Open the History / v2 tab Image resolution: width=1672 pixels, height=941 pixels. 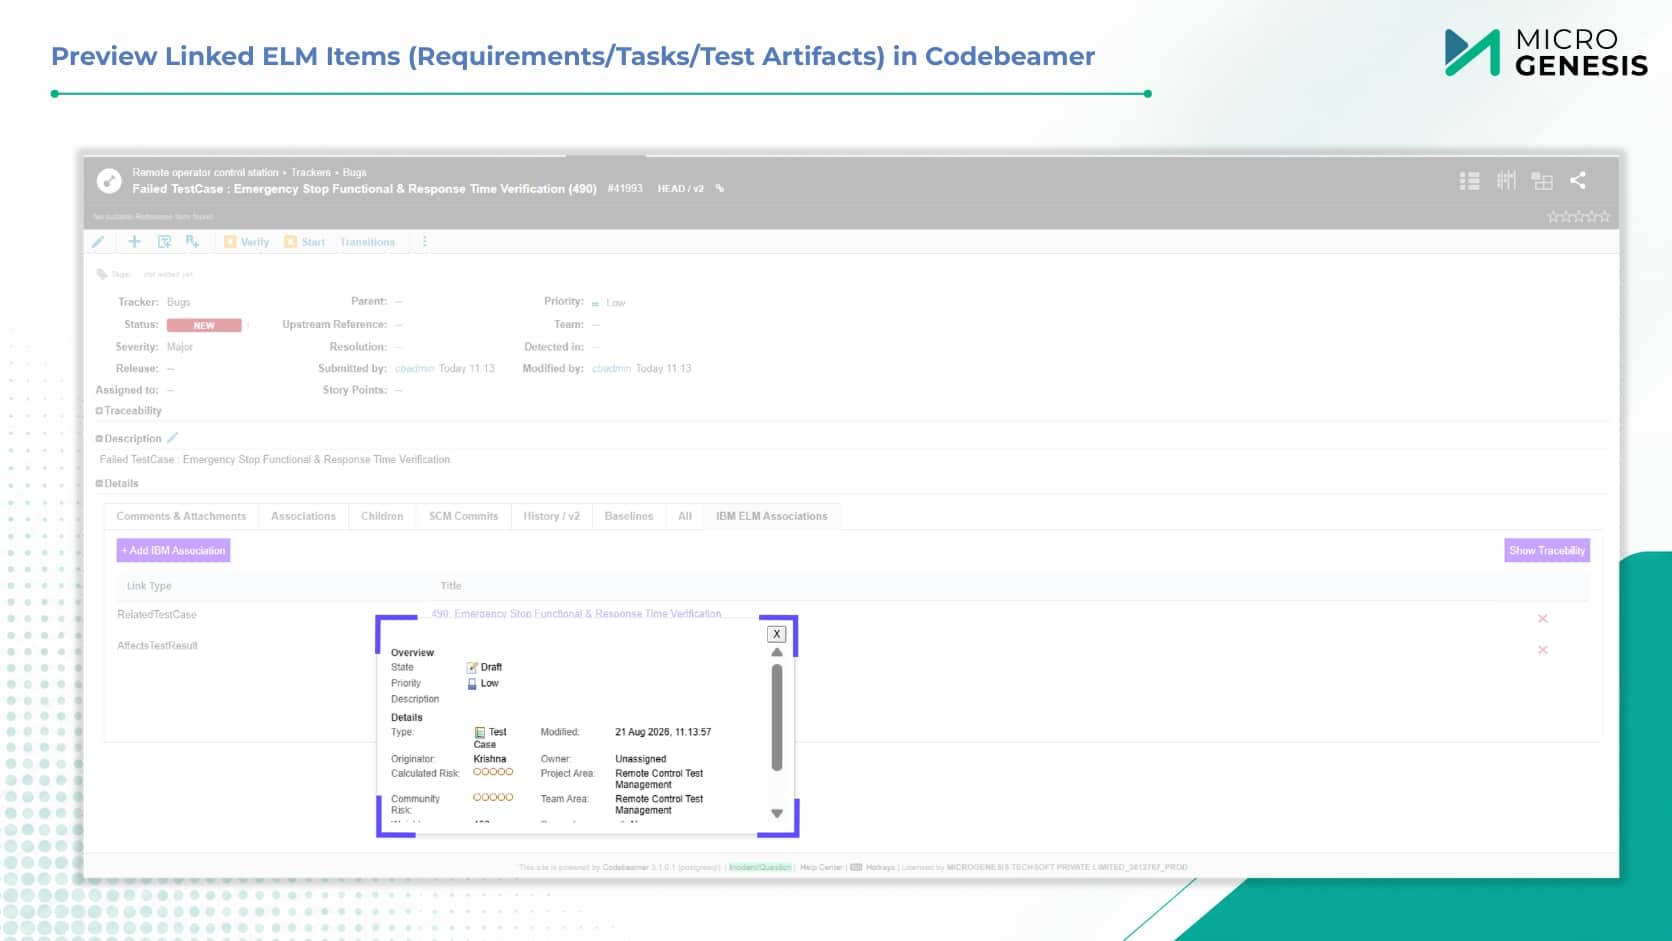coord(551,516)
